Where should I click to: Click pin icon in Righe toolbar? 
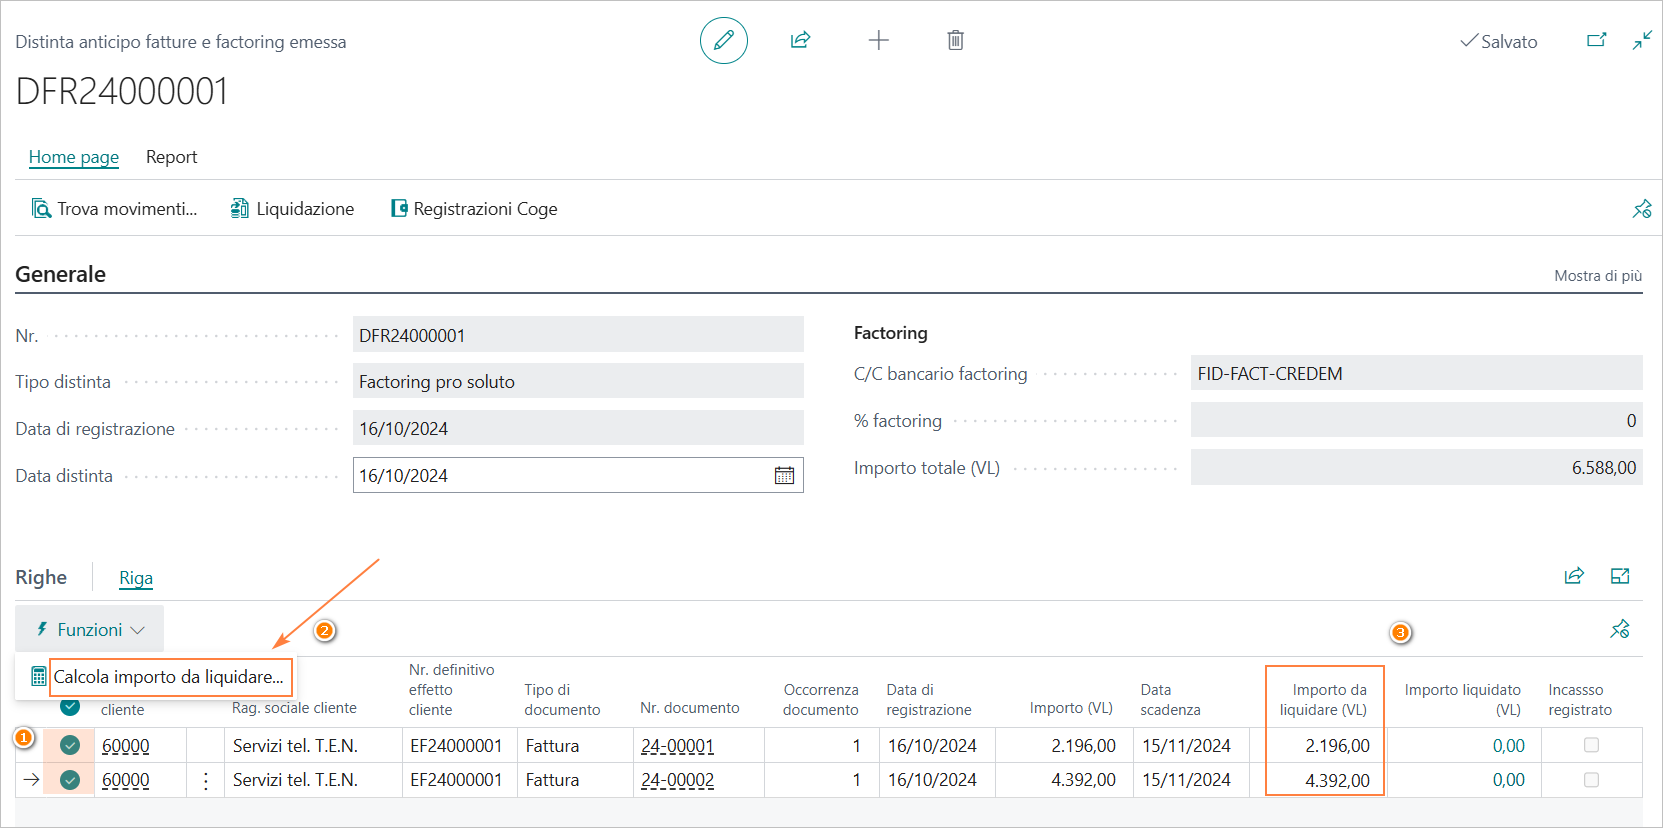(1620, 629)
